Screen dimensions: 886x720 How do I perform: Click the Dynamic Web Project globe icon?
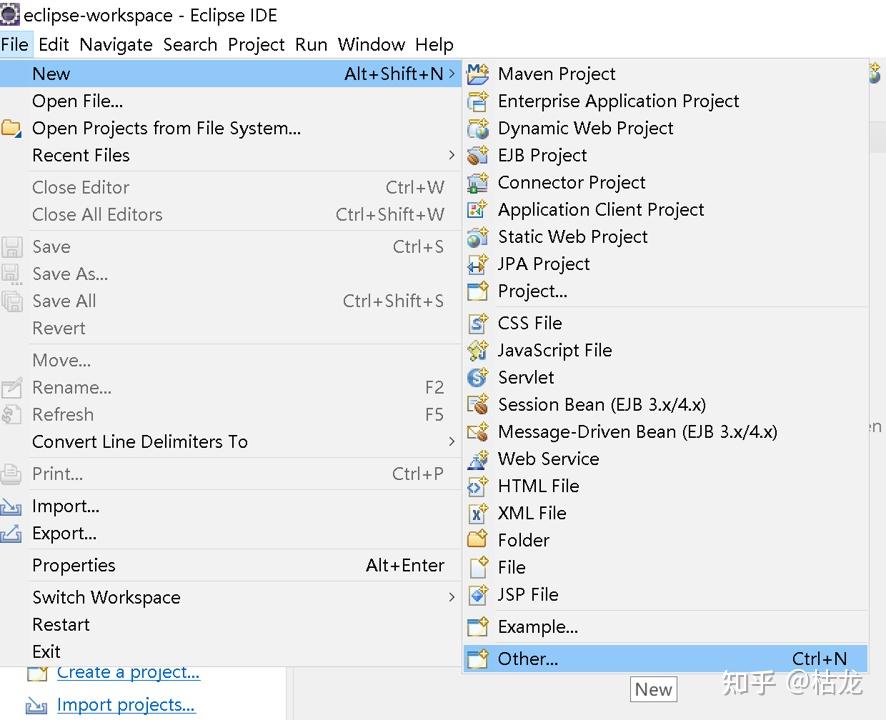(478, 128)
